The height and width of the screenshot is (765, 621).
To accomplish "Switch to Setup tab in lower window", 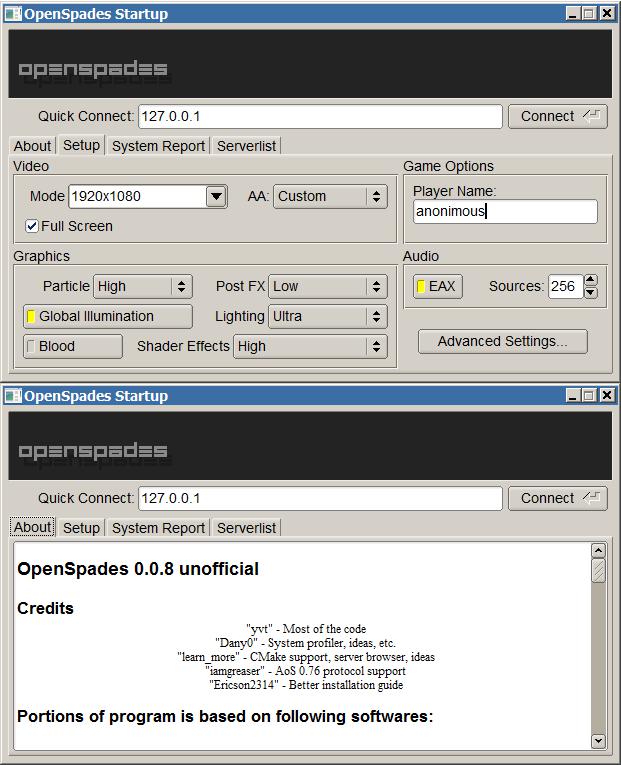I will click(x=81, y=528).
